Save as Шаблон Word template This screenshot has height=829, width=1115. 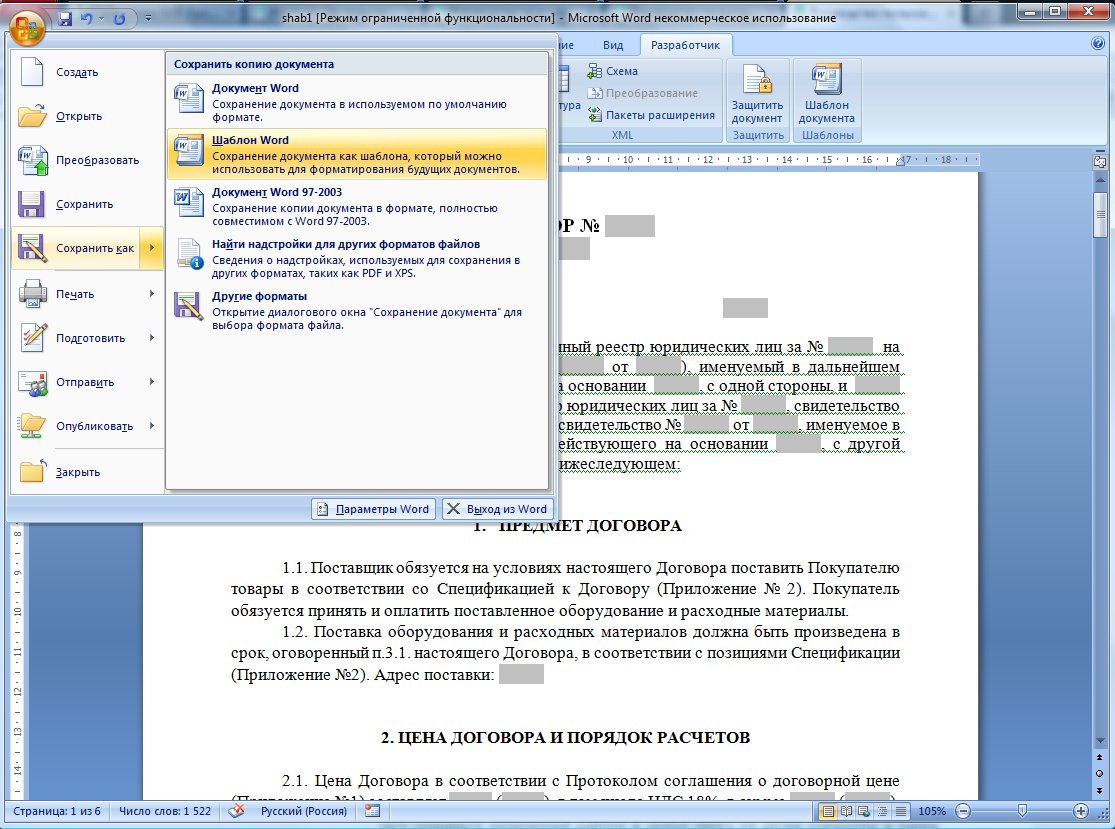click(x=357, y=154)
